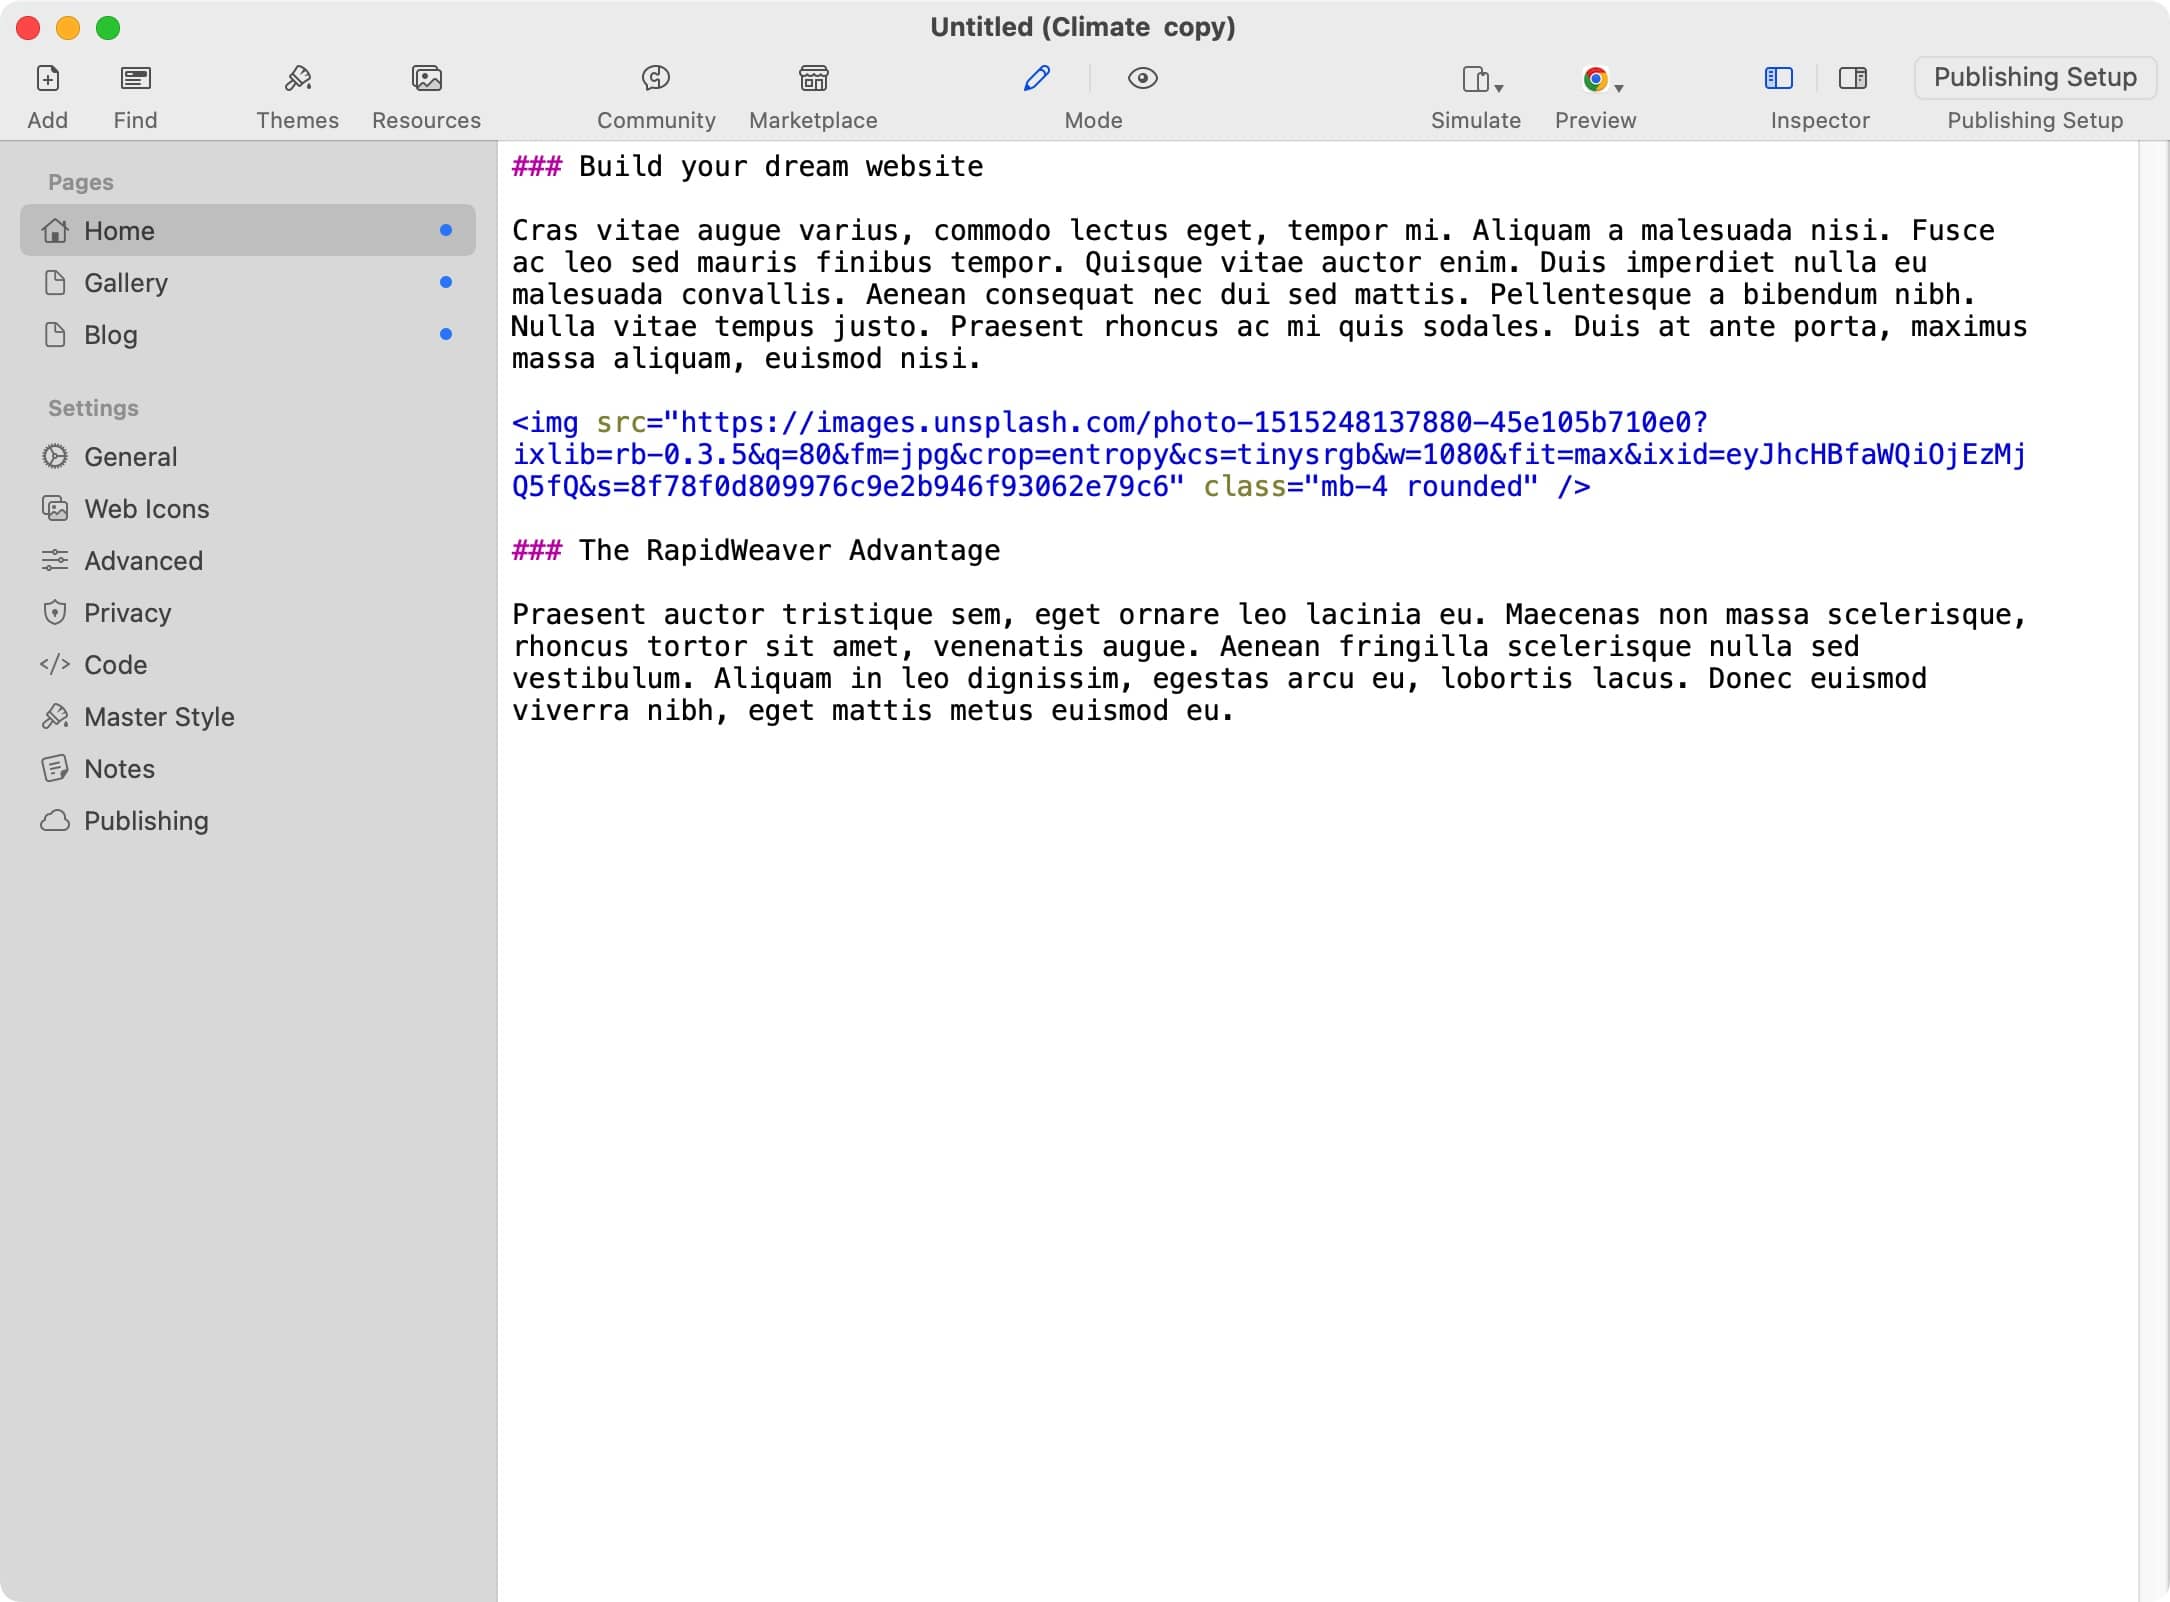This screenshot has height=1602, width=2170.
Task: Open the Preview browser dropdown
Action: (1602, 79)
